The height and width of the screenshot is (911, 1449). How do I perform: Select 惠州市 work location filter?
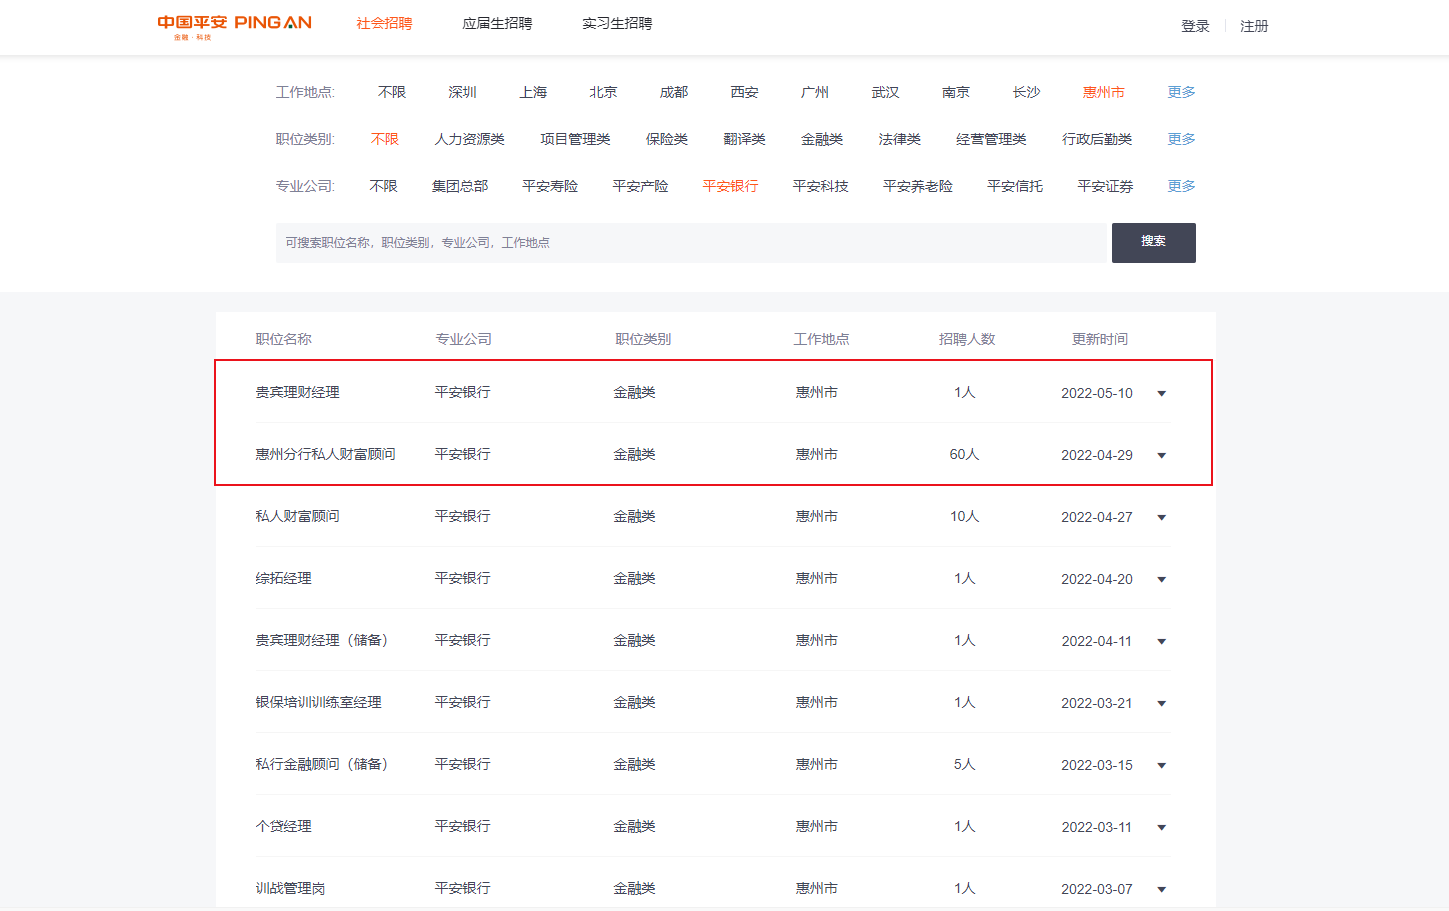click(1104, 92)
